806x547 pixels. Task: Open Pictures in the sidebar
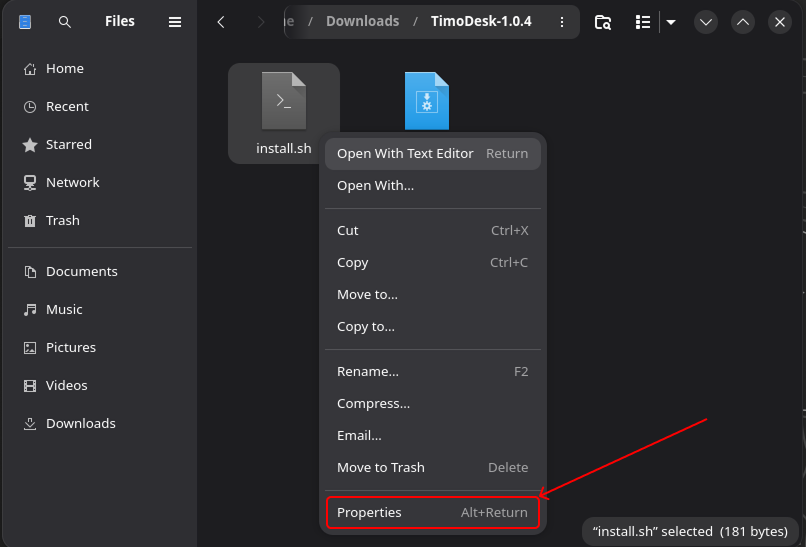tap(100, 348)
